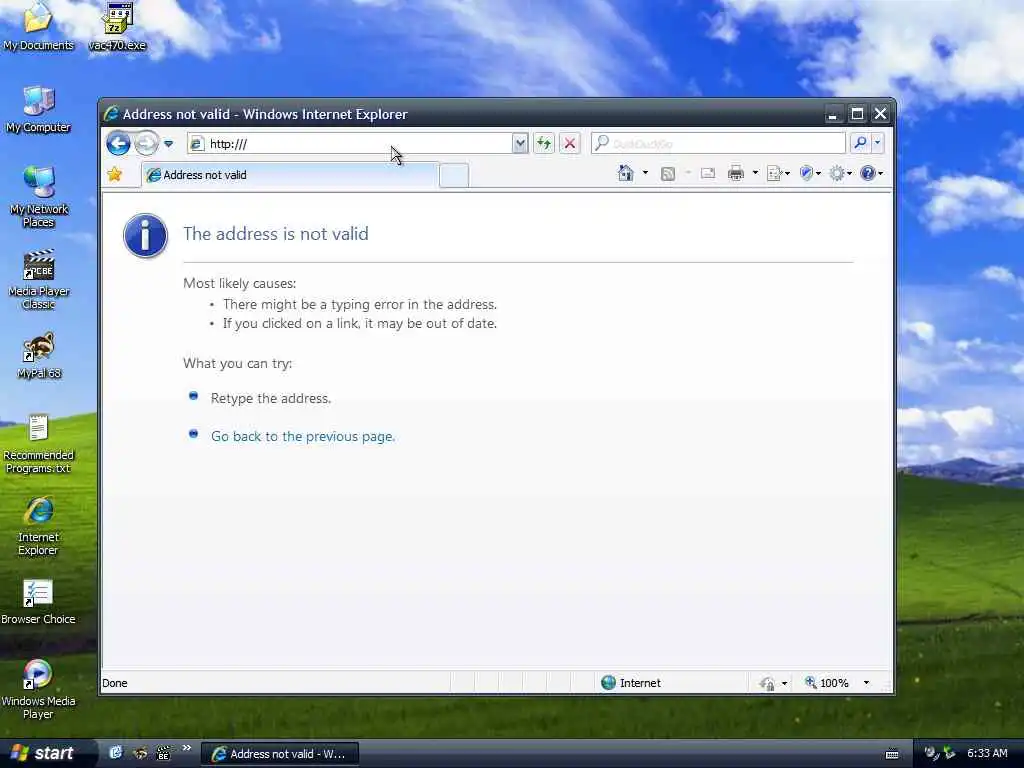The image size is (1024, 768).
Task: Expand the zoom level dropdown arrow
Action: pos(866,682)
